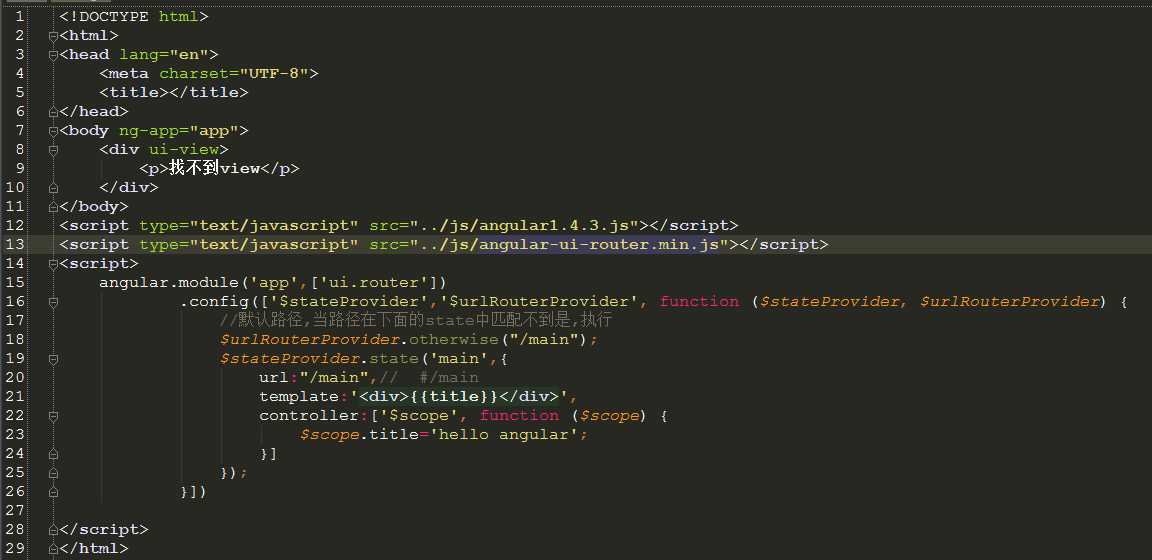1152x560 pixels.
Task: Click the closing </div> tag on line 10
Action: click(129, 187)
